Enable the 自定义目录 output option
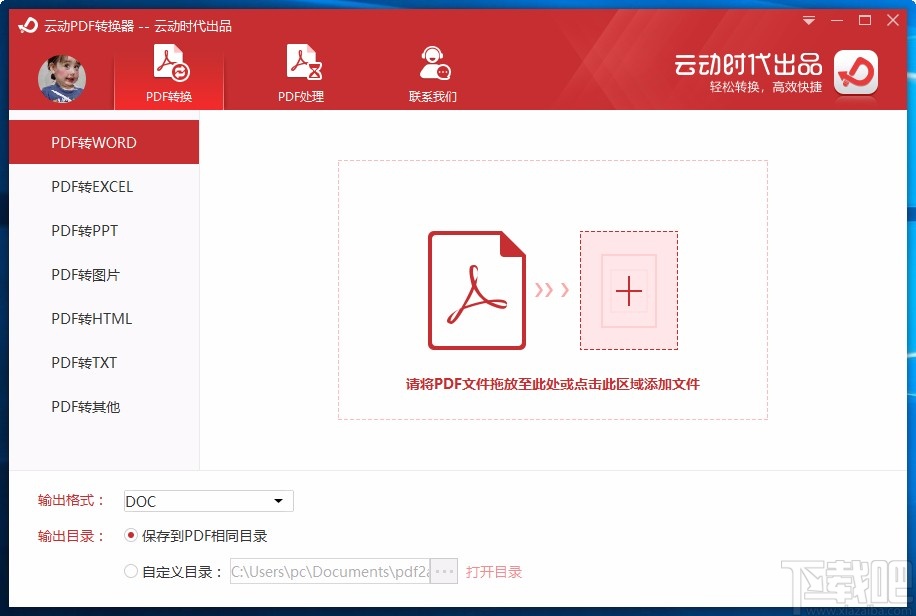 [x=131, y=571]
